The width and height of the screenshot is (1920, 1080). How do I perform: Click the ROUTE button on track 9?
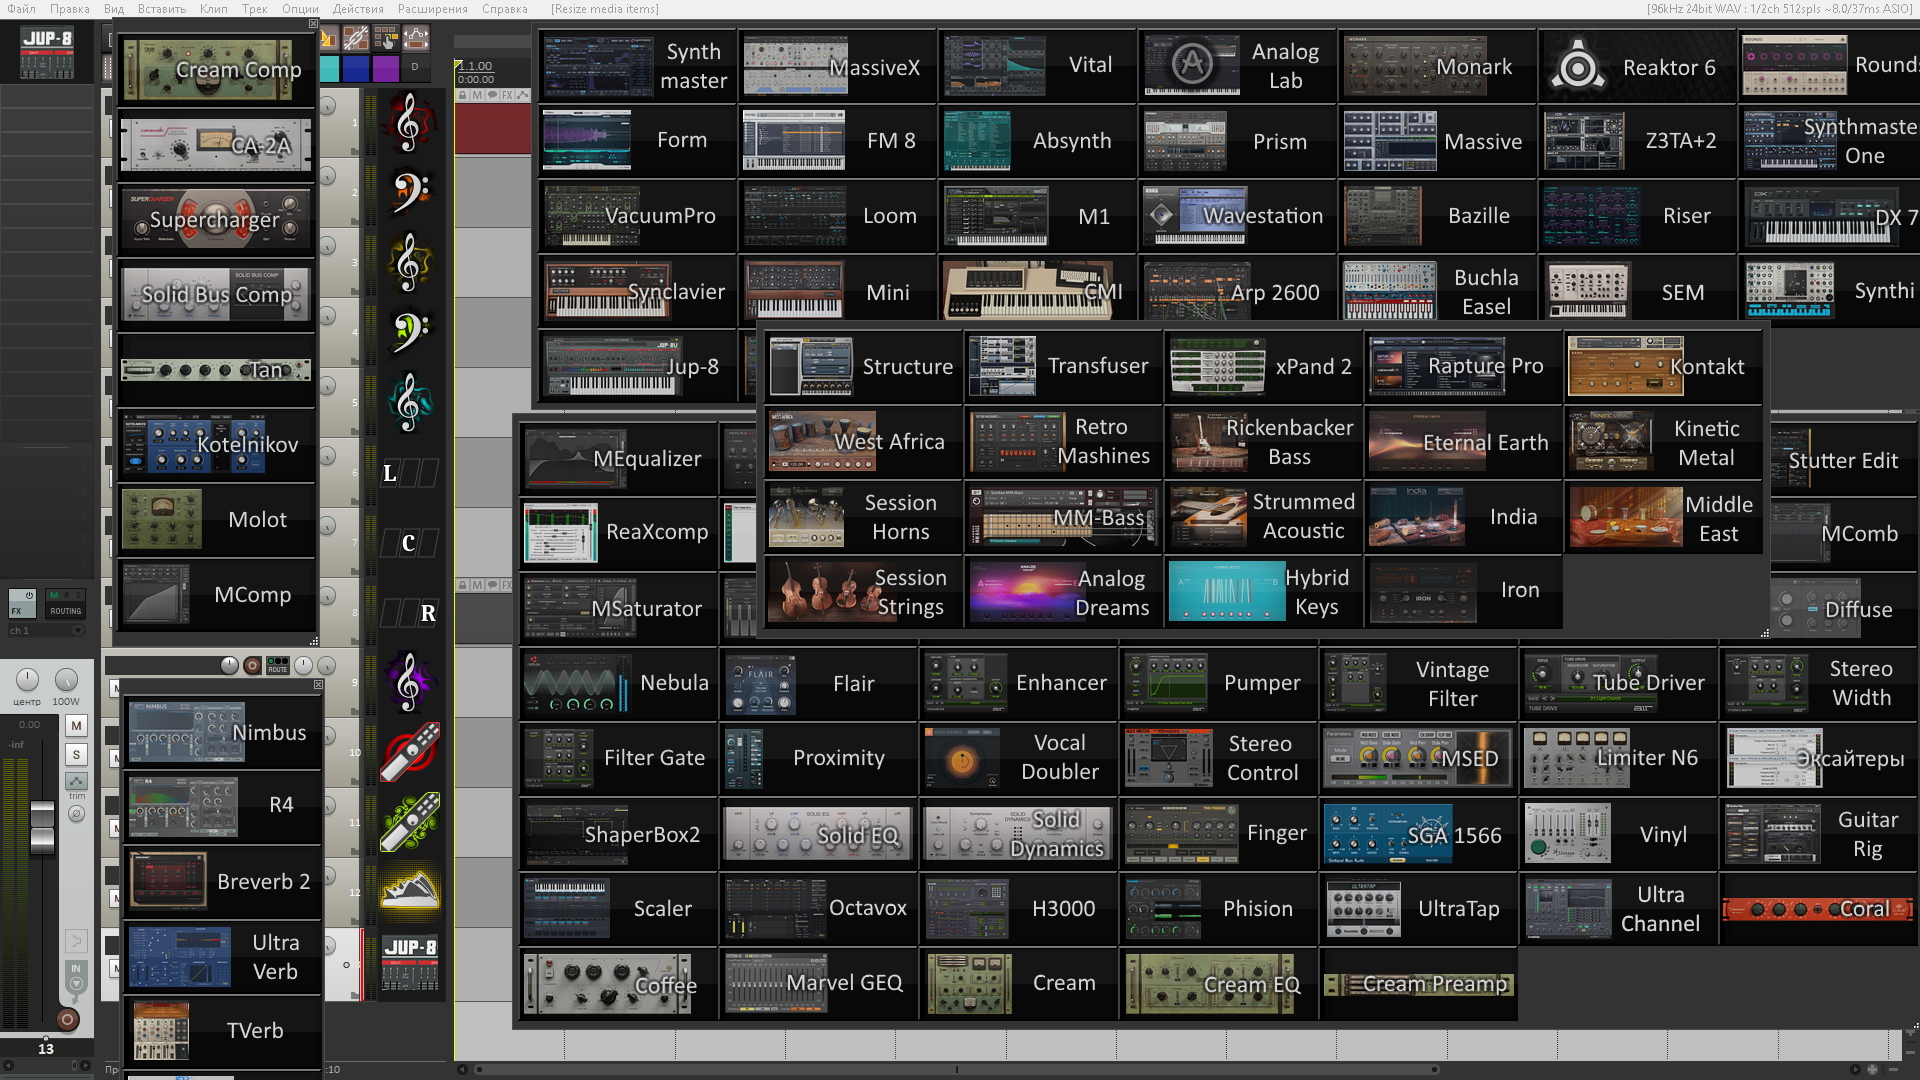tap(277, 665)
